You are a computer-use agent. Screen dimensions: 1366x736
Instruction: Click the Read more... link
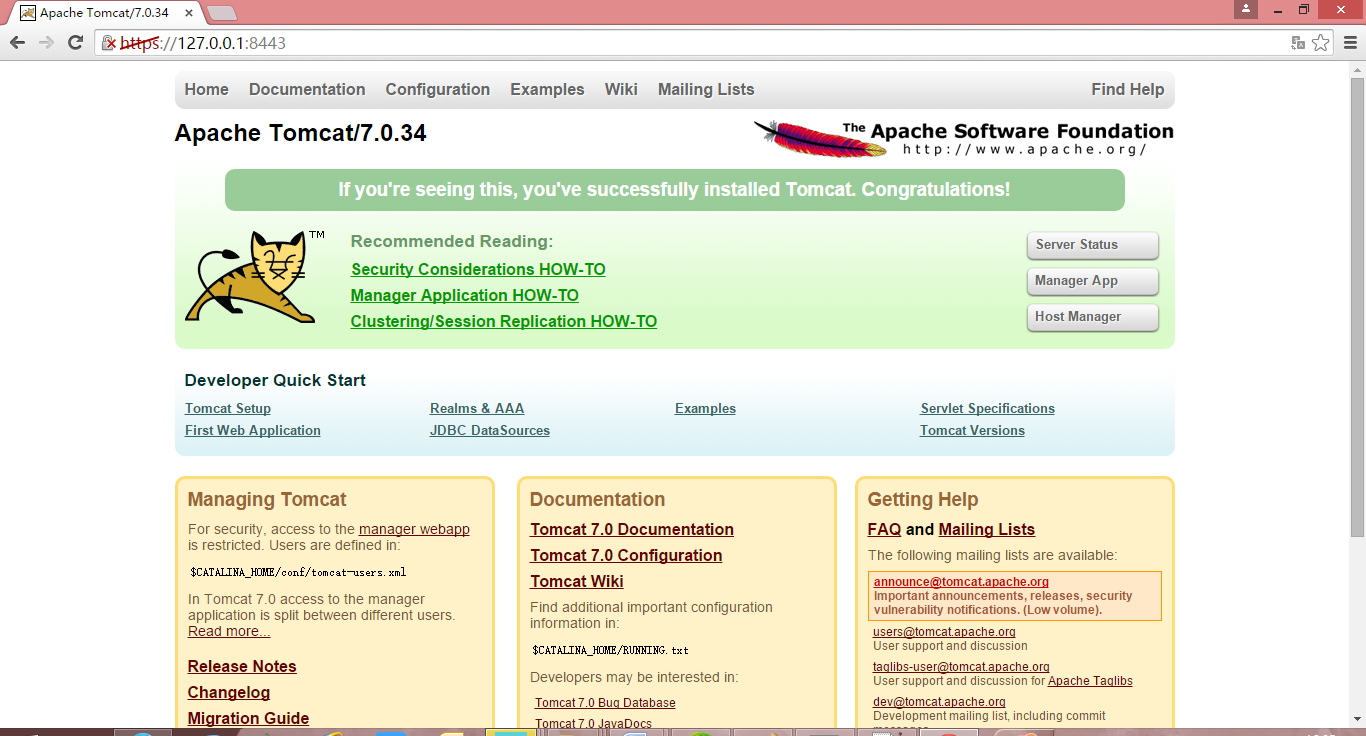(229, 631)
